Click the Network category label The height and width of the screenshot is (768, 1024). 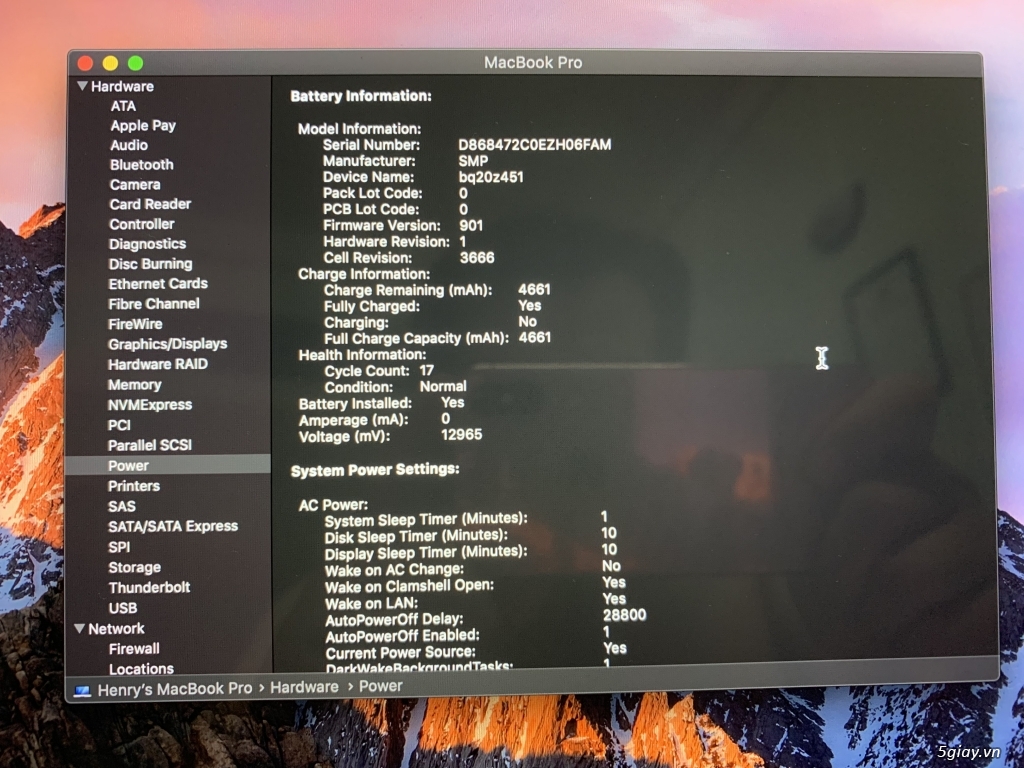click(x=116, y=629)
